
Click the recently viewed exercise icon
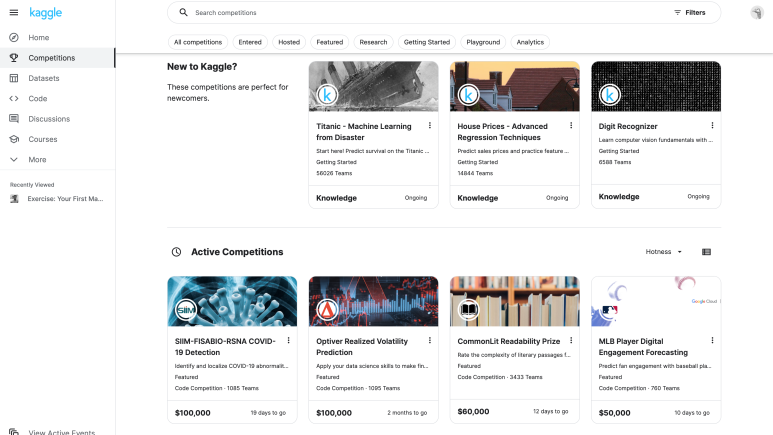(14, 199)
